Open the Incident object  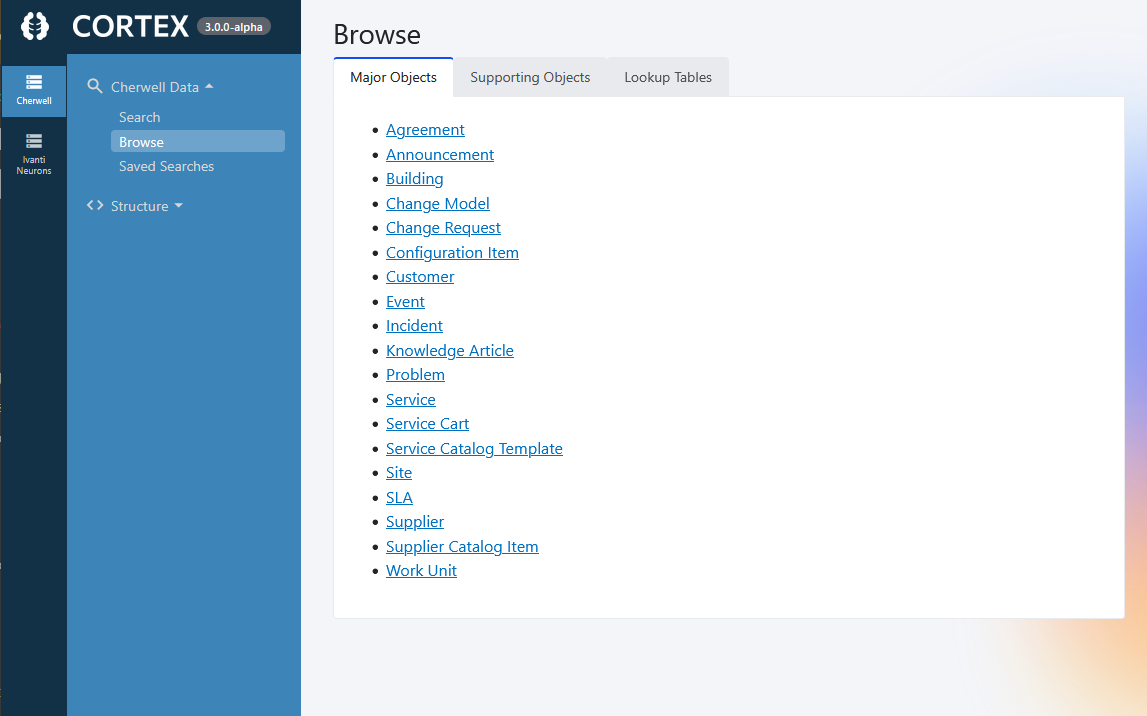click(414, 325)
